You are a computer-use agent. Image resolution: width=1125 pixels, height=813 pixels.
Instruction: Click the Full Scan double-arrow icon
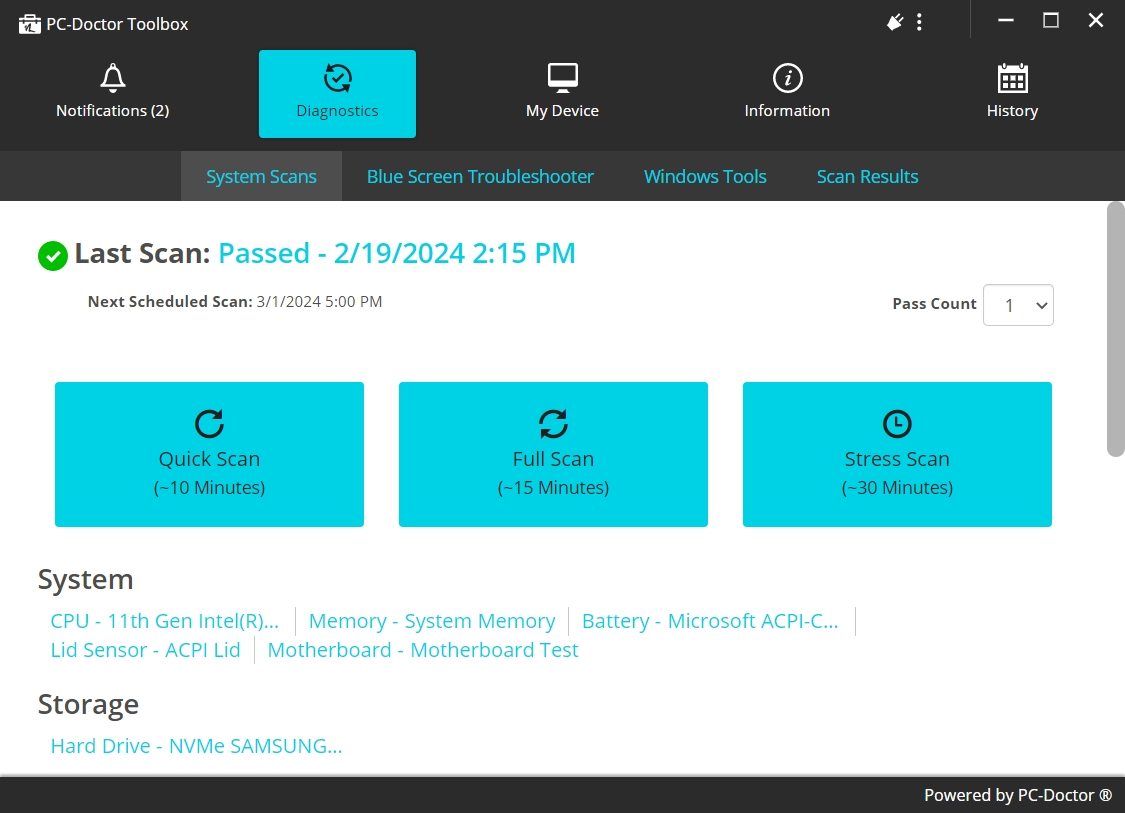pyautogui.click(x=553, y=423)
